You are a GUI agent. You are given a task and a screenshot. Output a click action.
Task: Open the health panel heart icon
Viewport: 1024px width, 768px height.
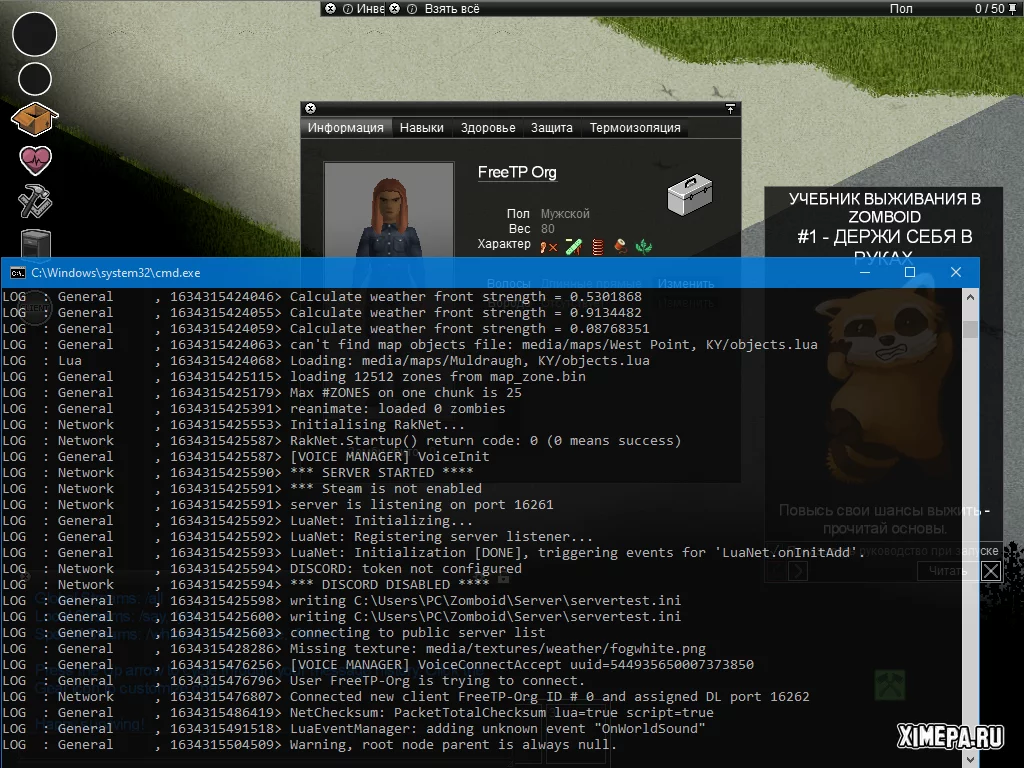point(35,160)
